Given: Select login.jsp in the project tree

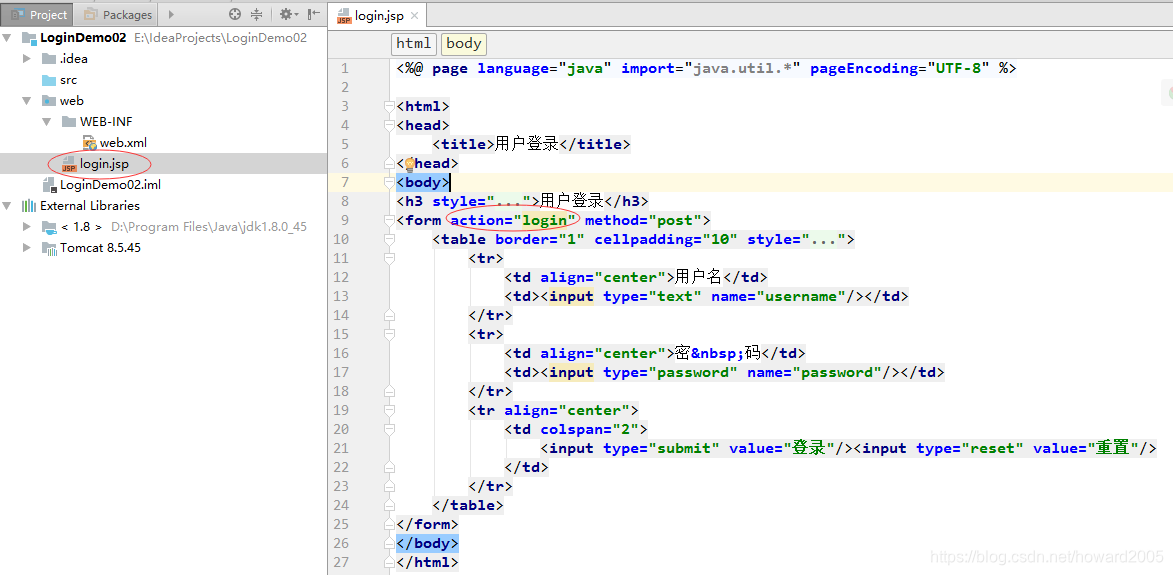Looking at the screenshot, I should tap(104, 163).
